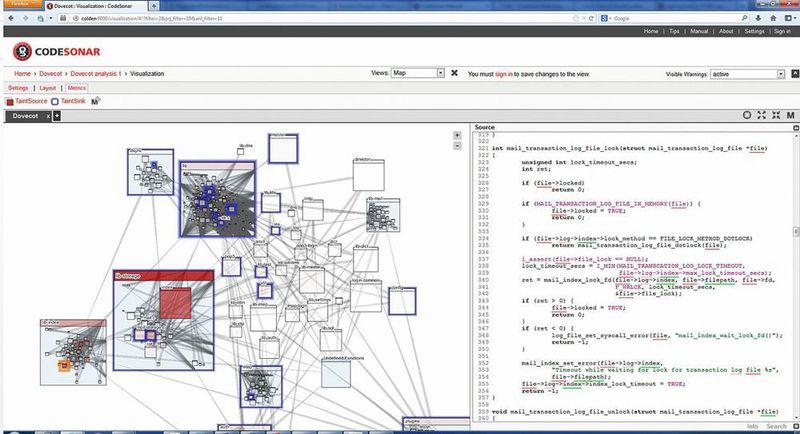Click the circle icon in visualization toolbar
The height and width of the screenshot is (434, 800).
747,115
